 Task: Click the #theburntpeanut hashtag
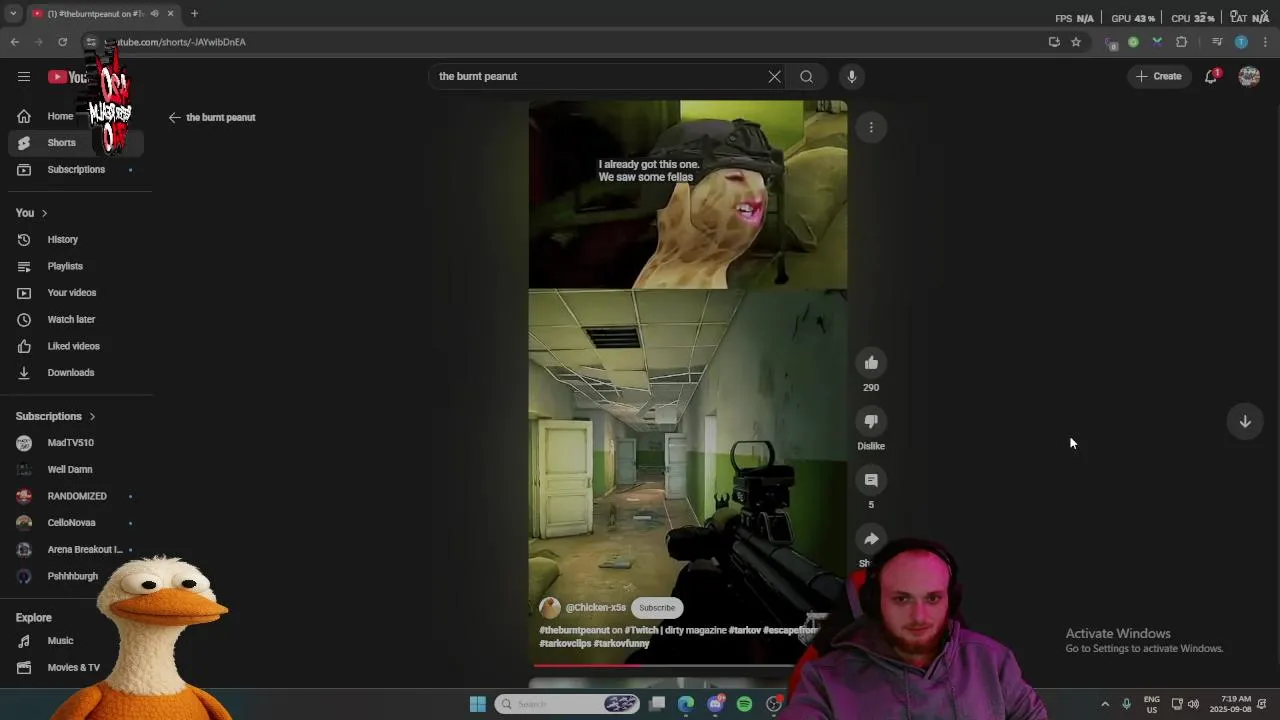tap(574, 631)
